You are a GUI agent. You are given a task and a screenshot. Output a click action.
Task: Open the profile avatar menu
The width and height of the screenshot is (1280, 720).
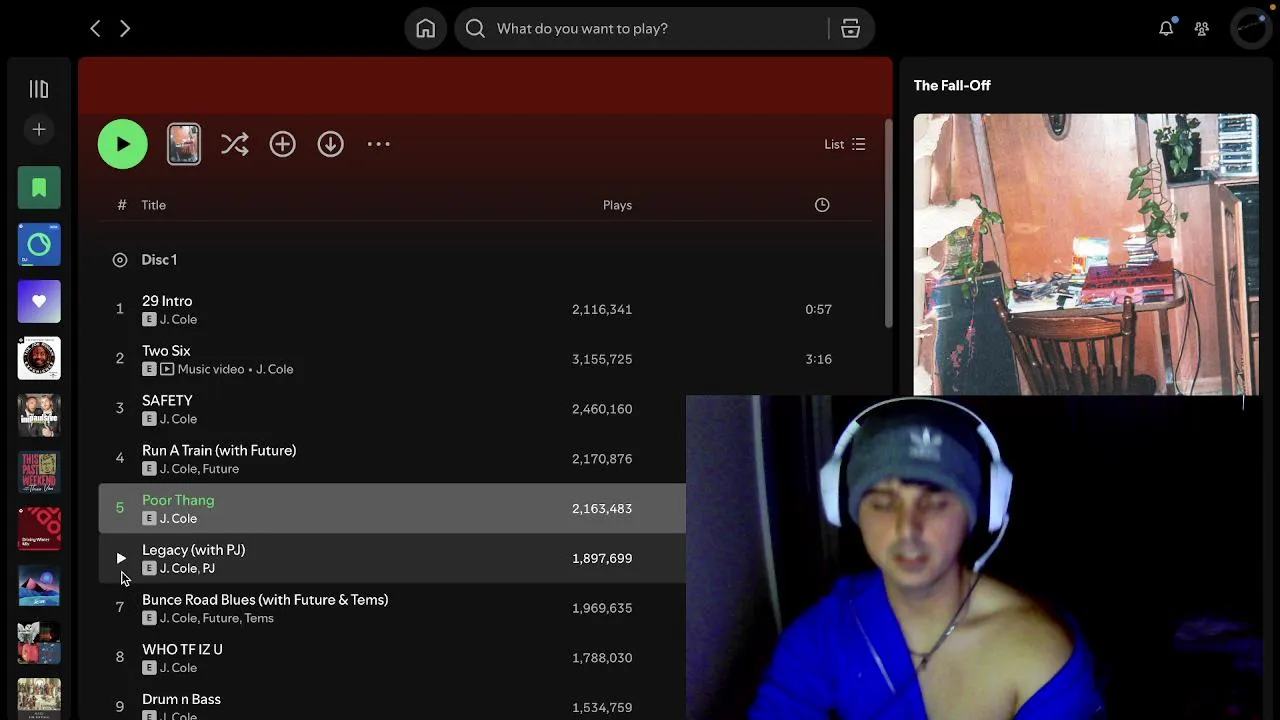[1251, 29]
